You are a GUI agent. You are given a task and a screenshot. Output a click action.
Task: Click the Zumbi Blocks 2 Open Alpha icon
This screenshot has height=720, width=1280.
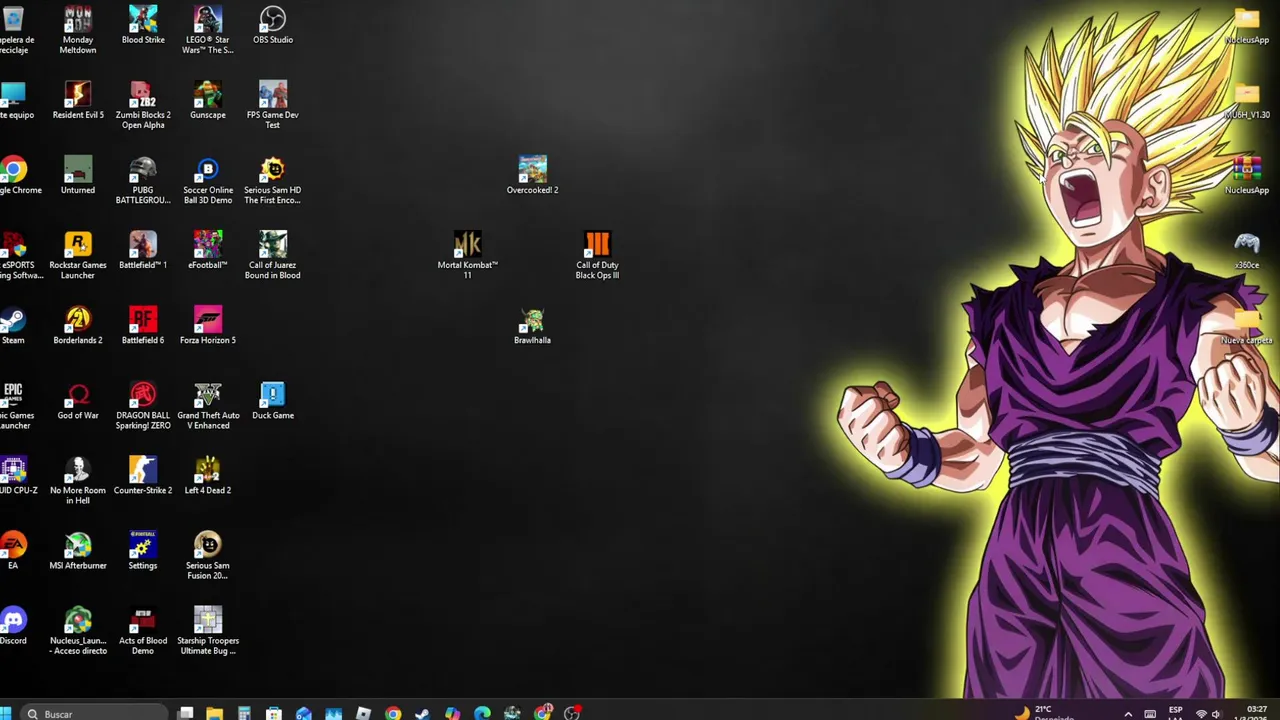click(x=143, y=105)
